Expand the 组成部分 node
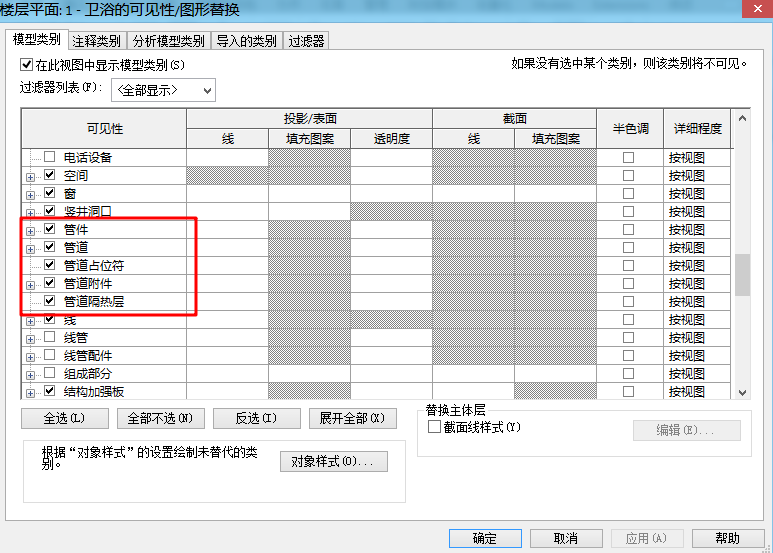The height and width of the screenshot is (553, 773). (31, 376)
